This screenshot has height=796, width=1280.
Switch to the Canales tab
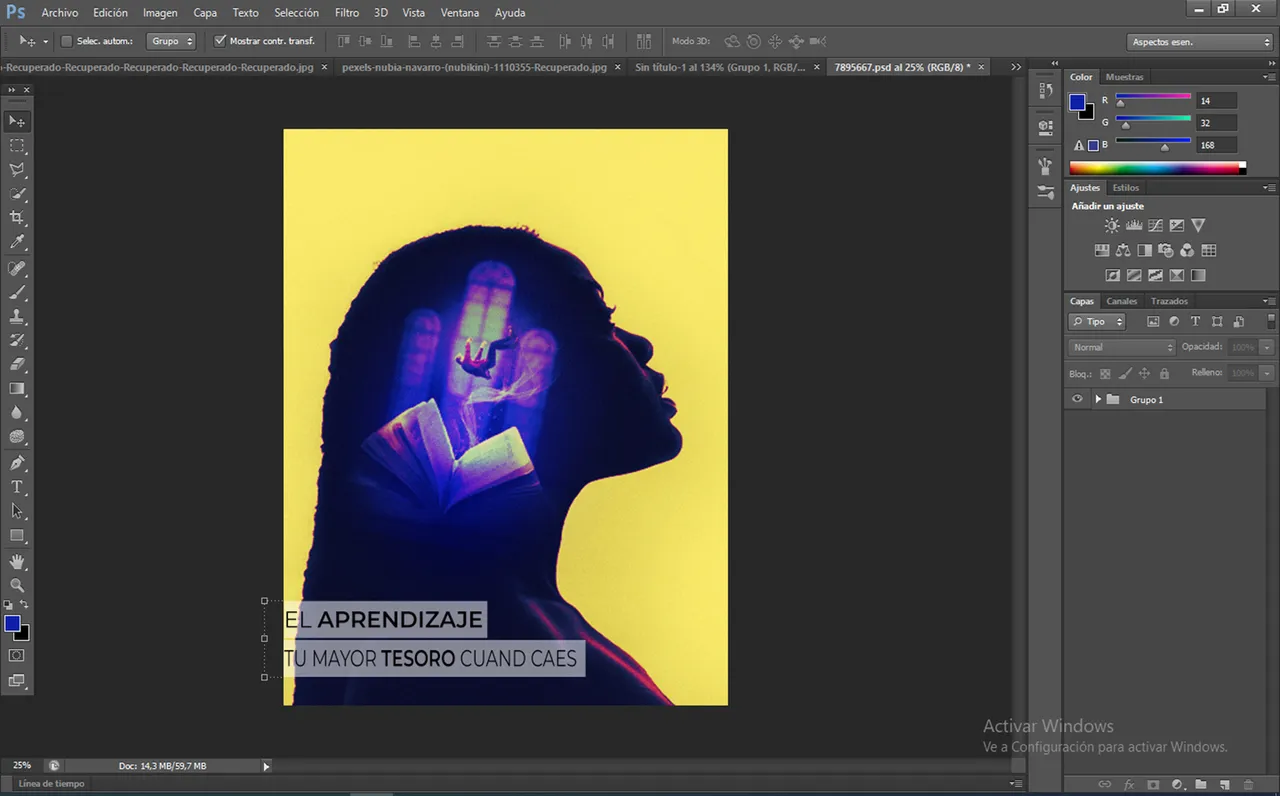pos(1121,301)
